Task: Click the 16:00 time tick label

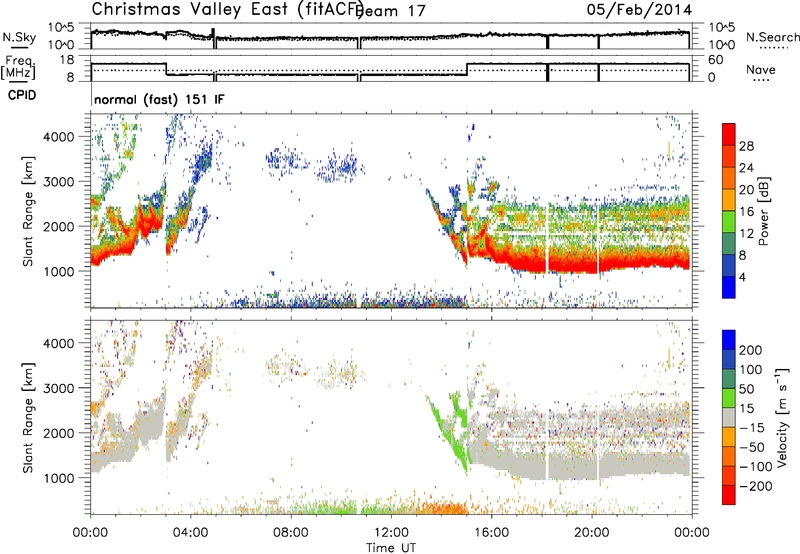Action: [491, 533]
